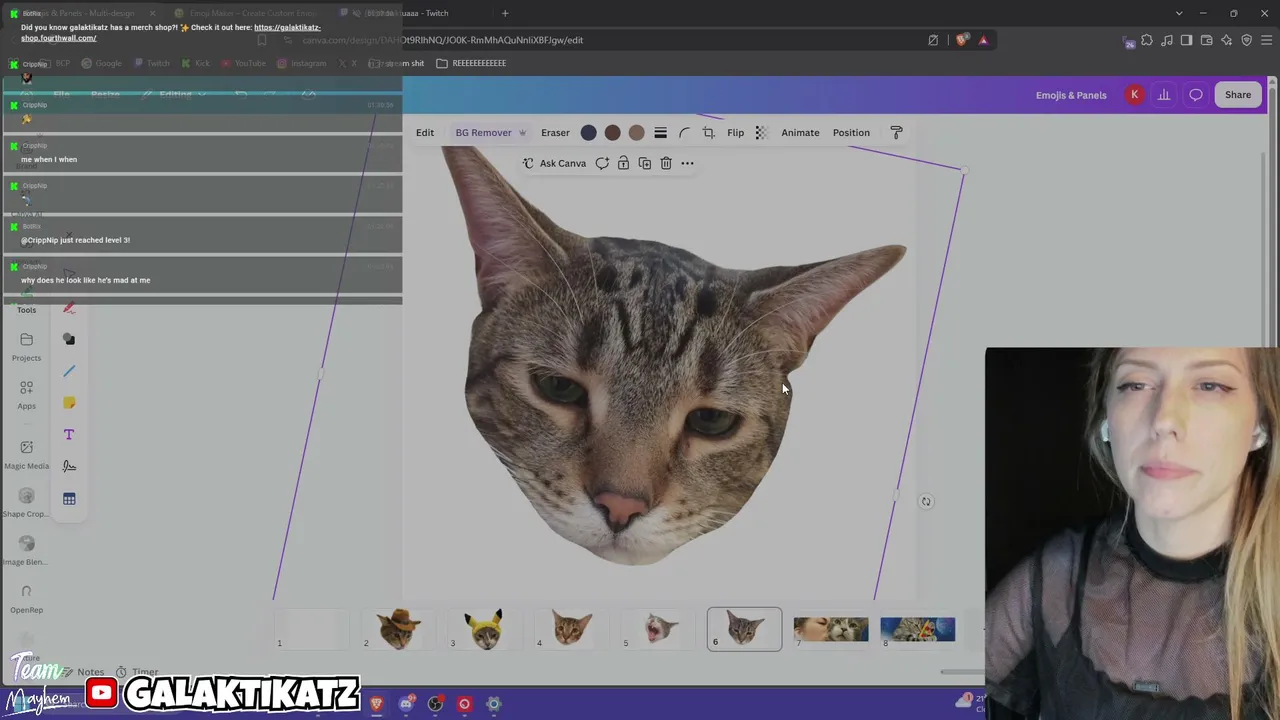Pick the dark navy color swatch

(x=588, y=133)
